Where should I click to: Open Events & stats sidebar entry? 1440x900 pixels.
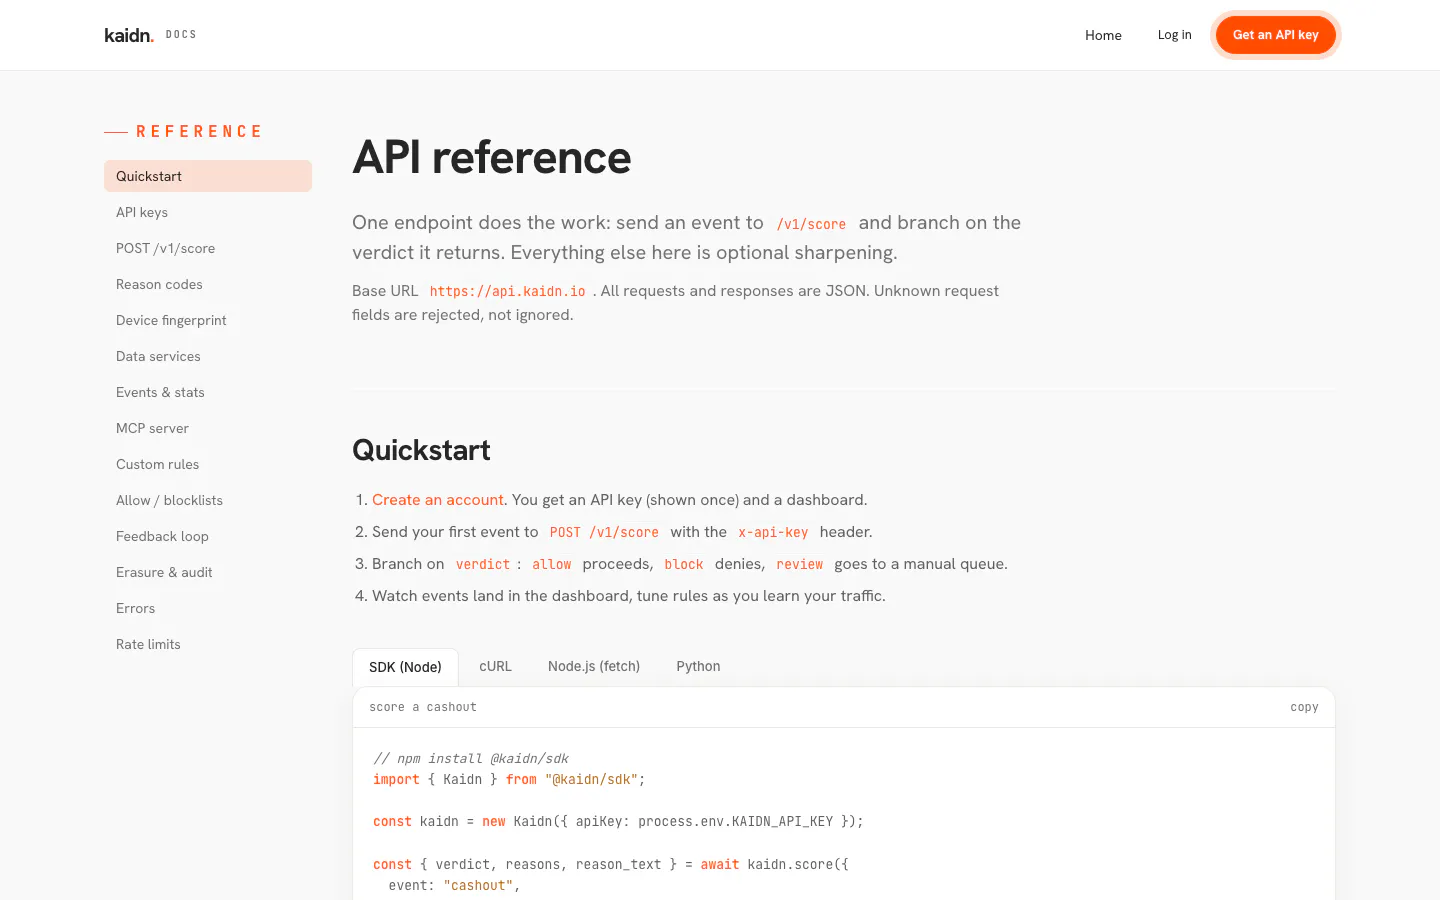click(x=208, y=392)
